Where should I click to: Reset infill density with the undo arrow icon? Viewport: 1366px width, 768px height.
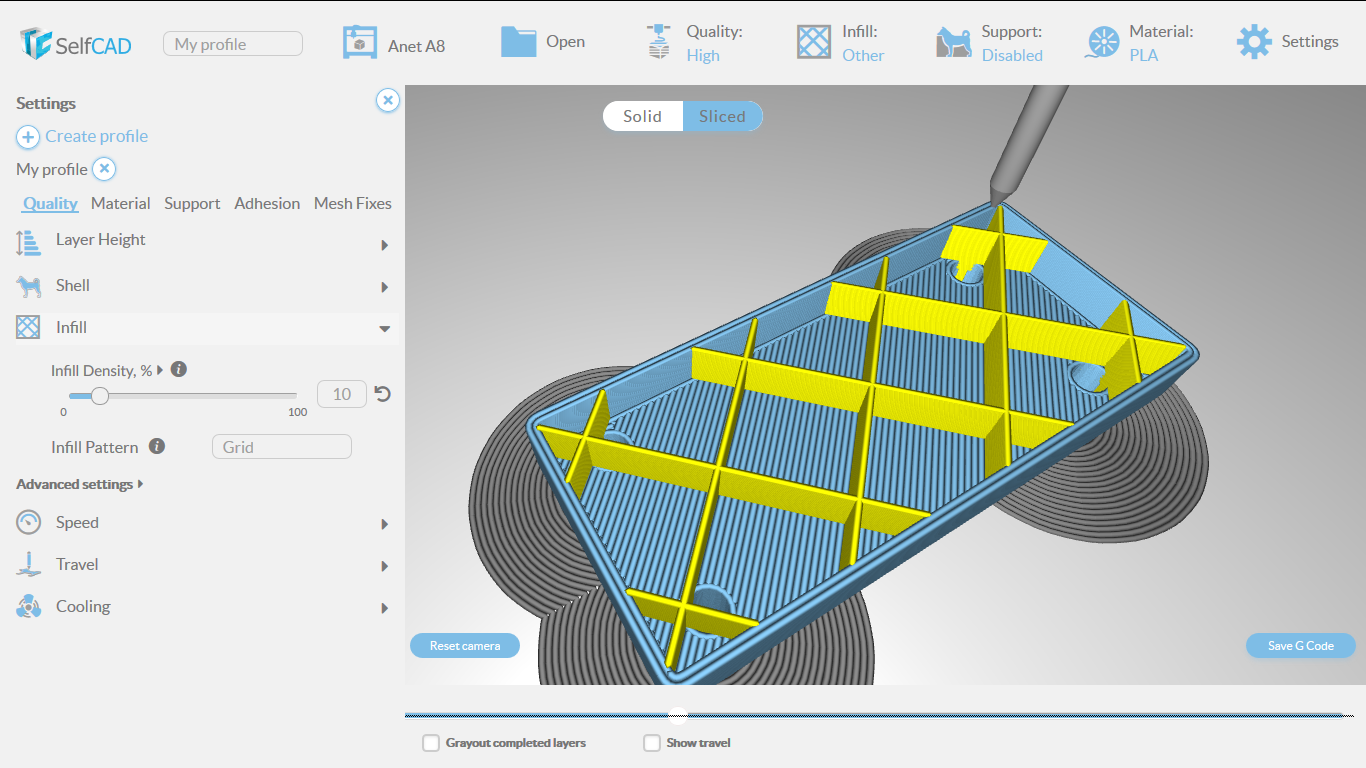point(382,394)
